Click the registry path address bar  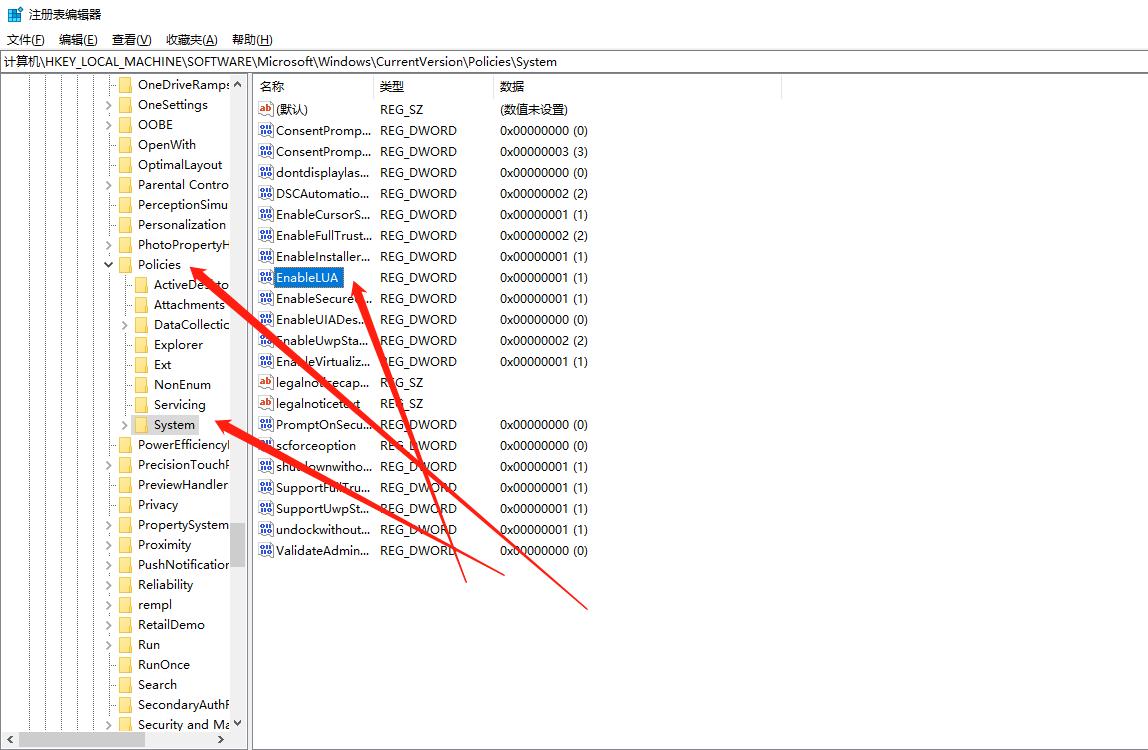click(x=574, y=62)
